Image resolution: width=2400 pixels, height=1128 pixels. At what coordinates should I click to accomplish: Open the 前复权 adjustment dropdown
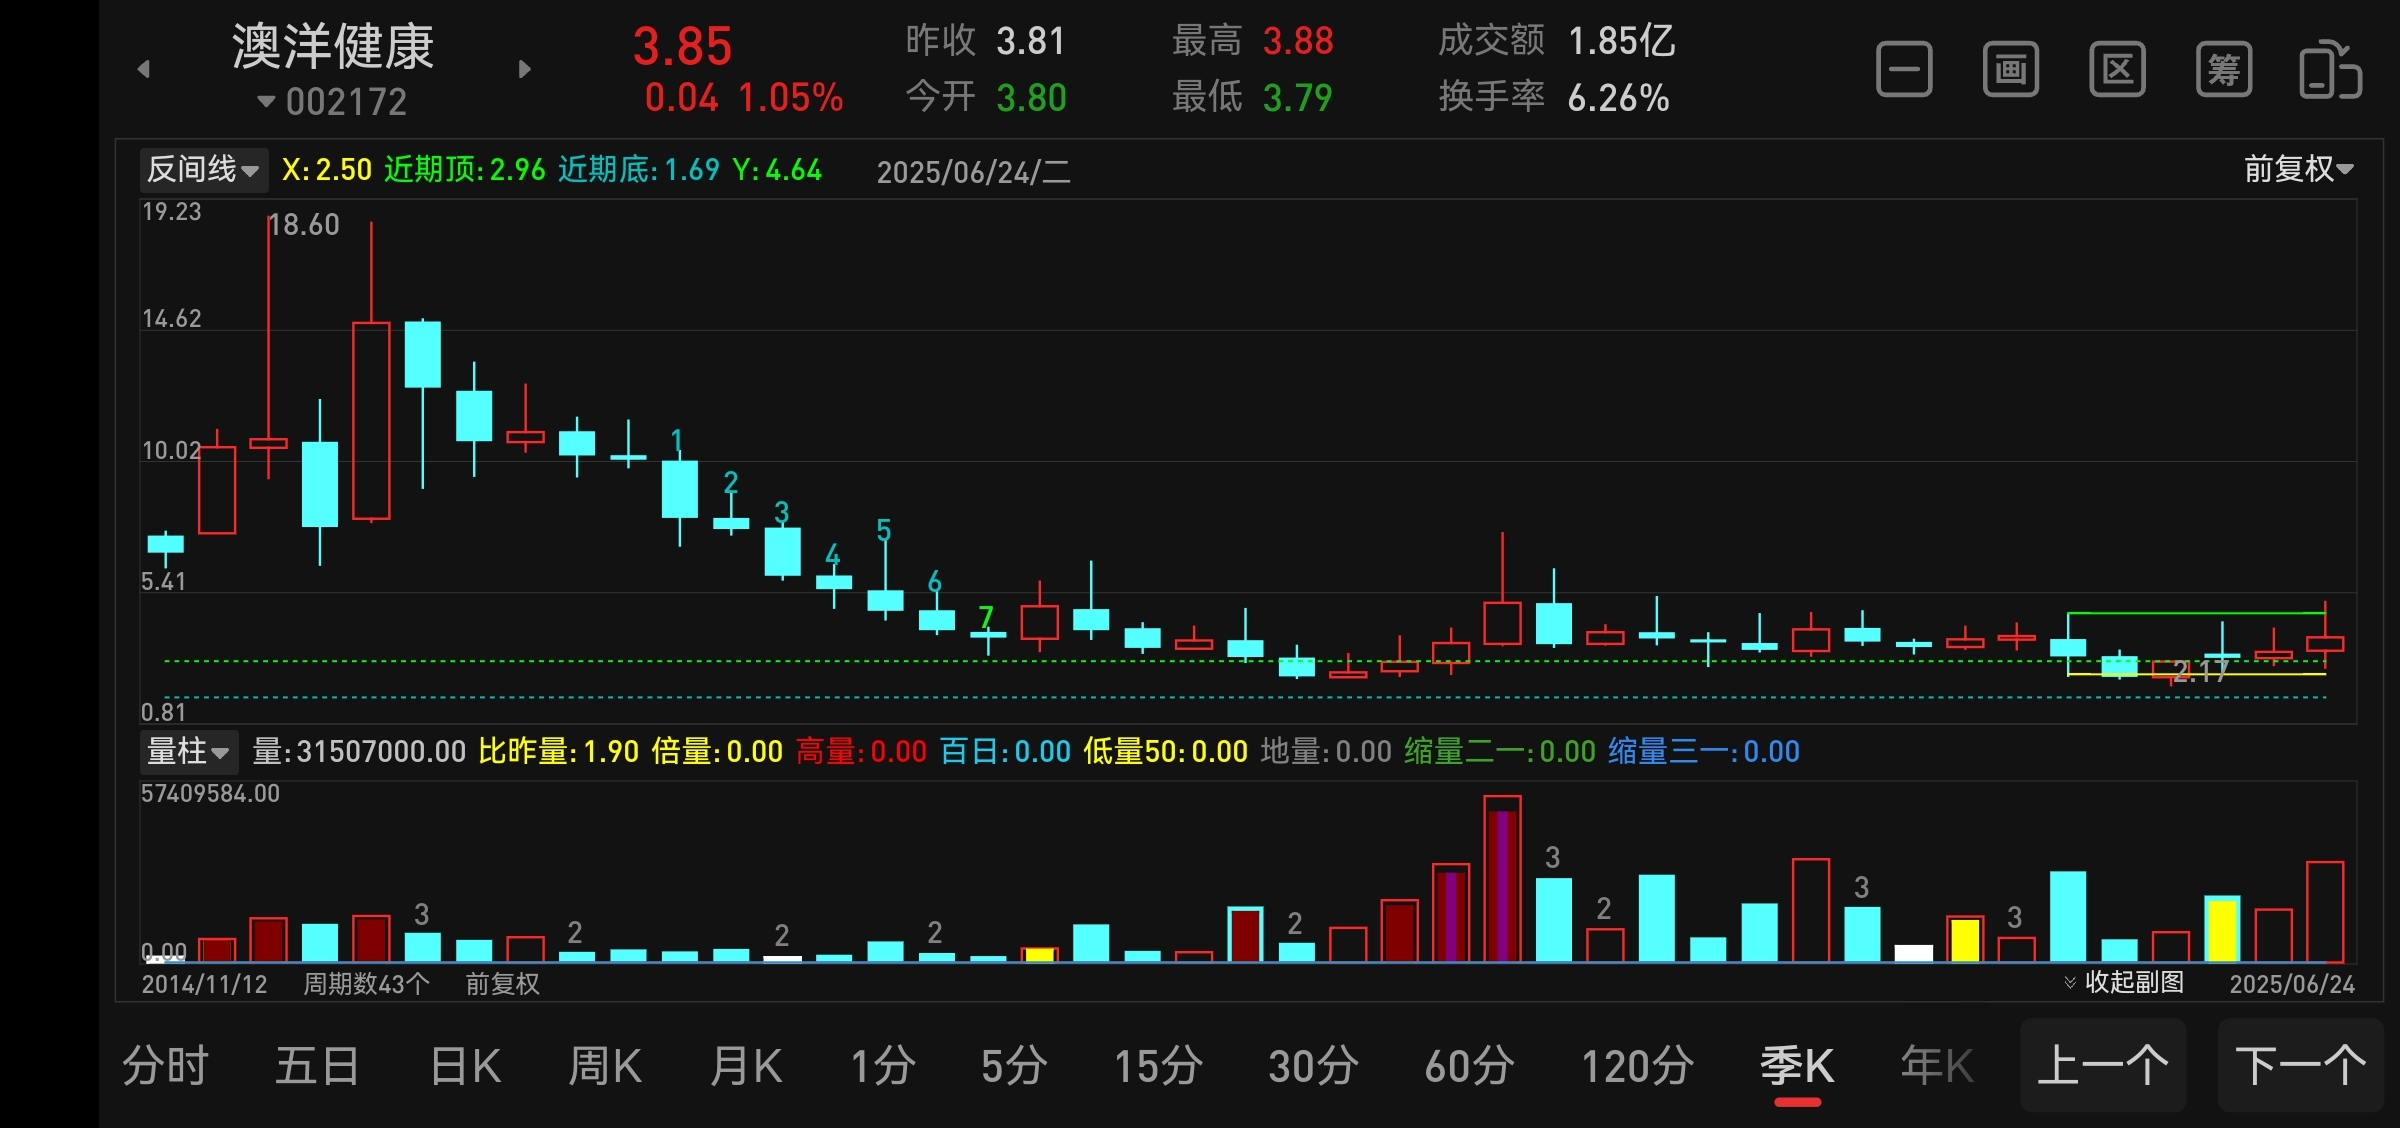(2298, 169)
